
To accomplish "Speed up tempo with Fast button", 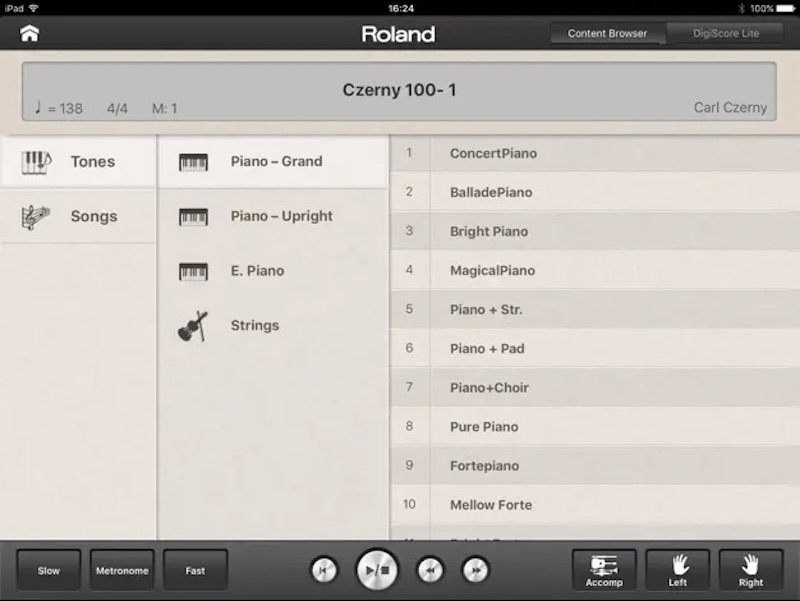I will click(x=195, y=570).
